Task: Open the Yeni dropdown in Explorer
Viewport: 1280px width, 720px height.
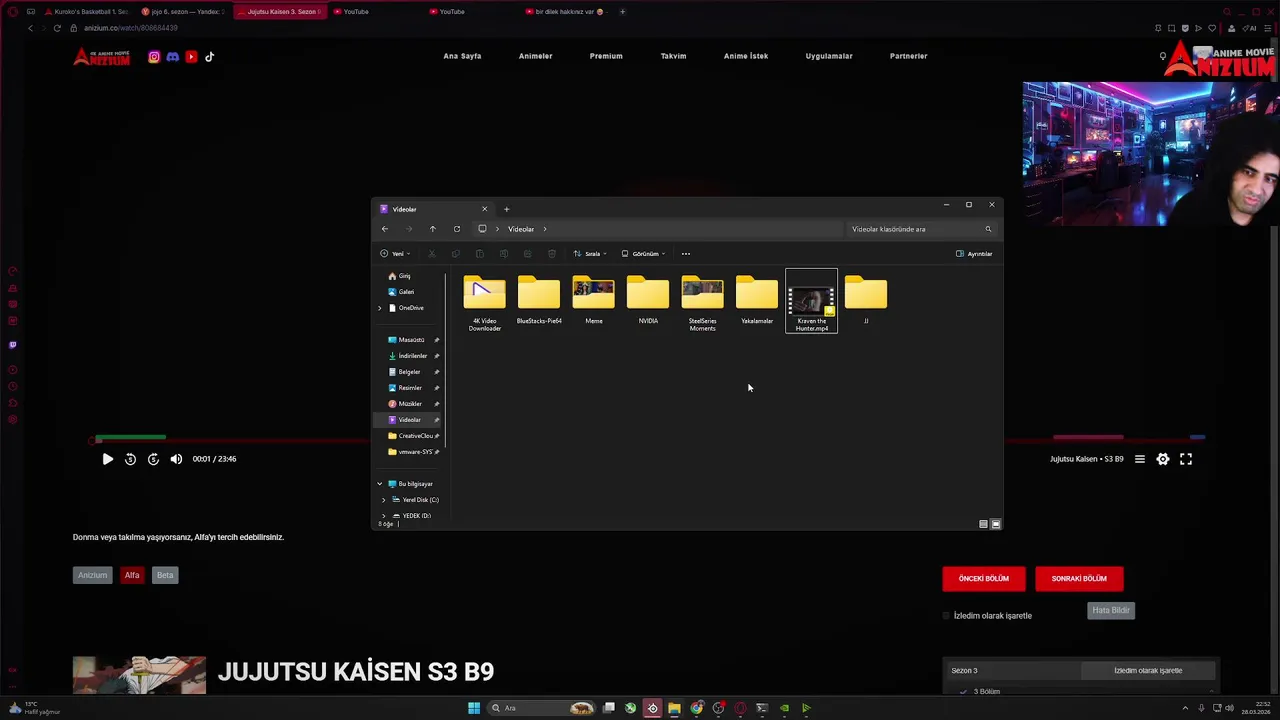Action: point(395,254)
